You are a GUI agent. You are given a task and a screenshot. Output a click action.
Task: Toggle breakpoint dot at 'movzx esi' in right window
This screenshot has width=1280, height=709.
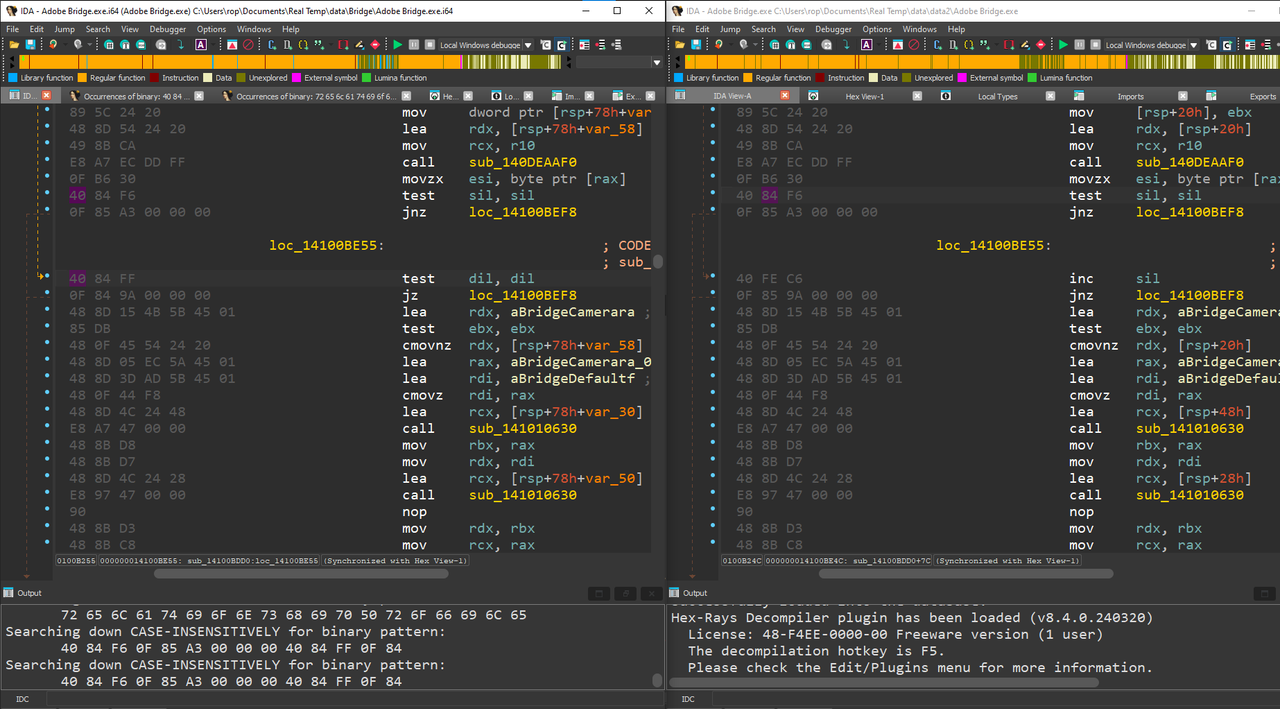(713, 178)
